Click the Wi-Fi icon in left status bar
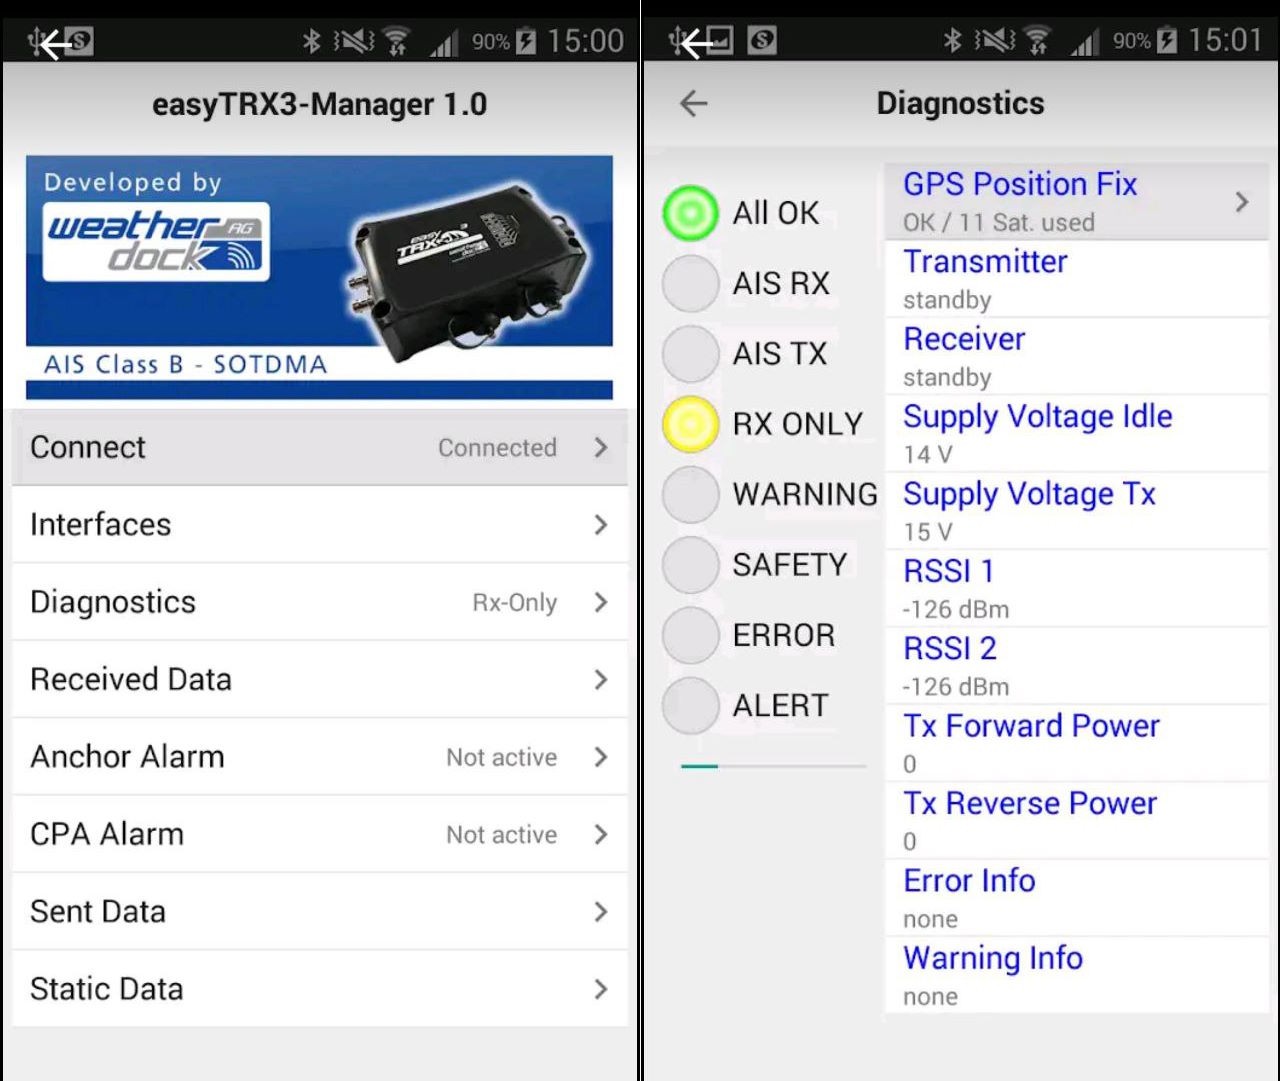 397,41
